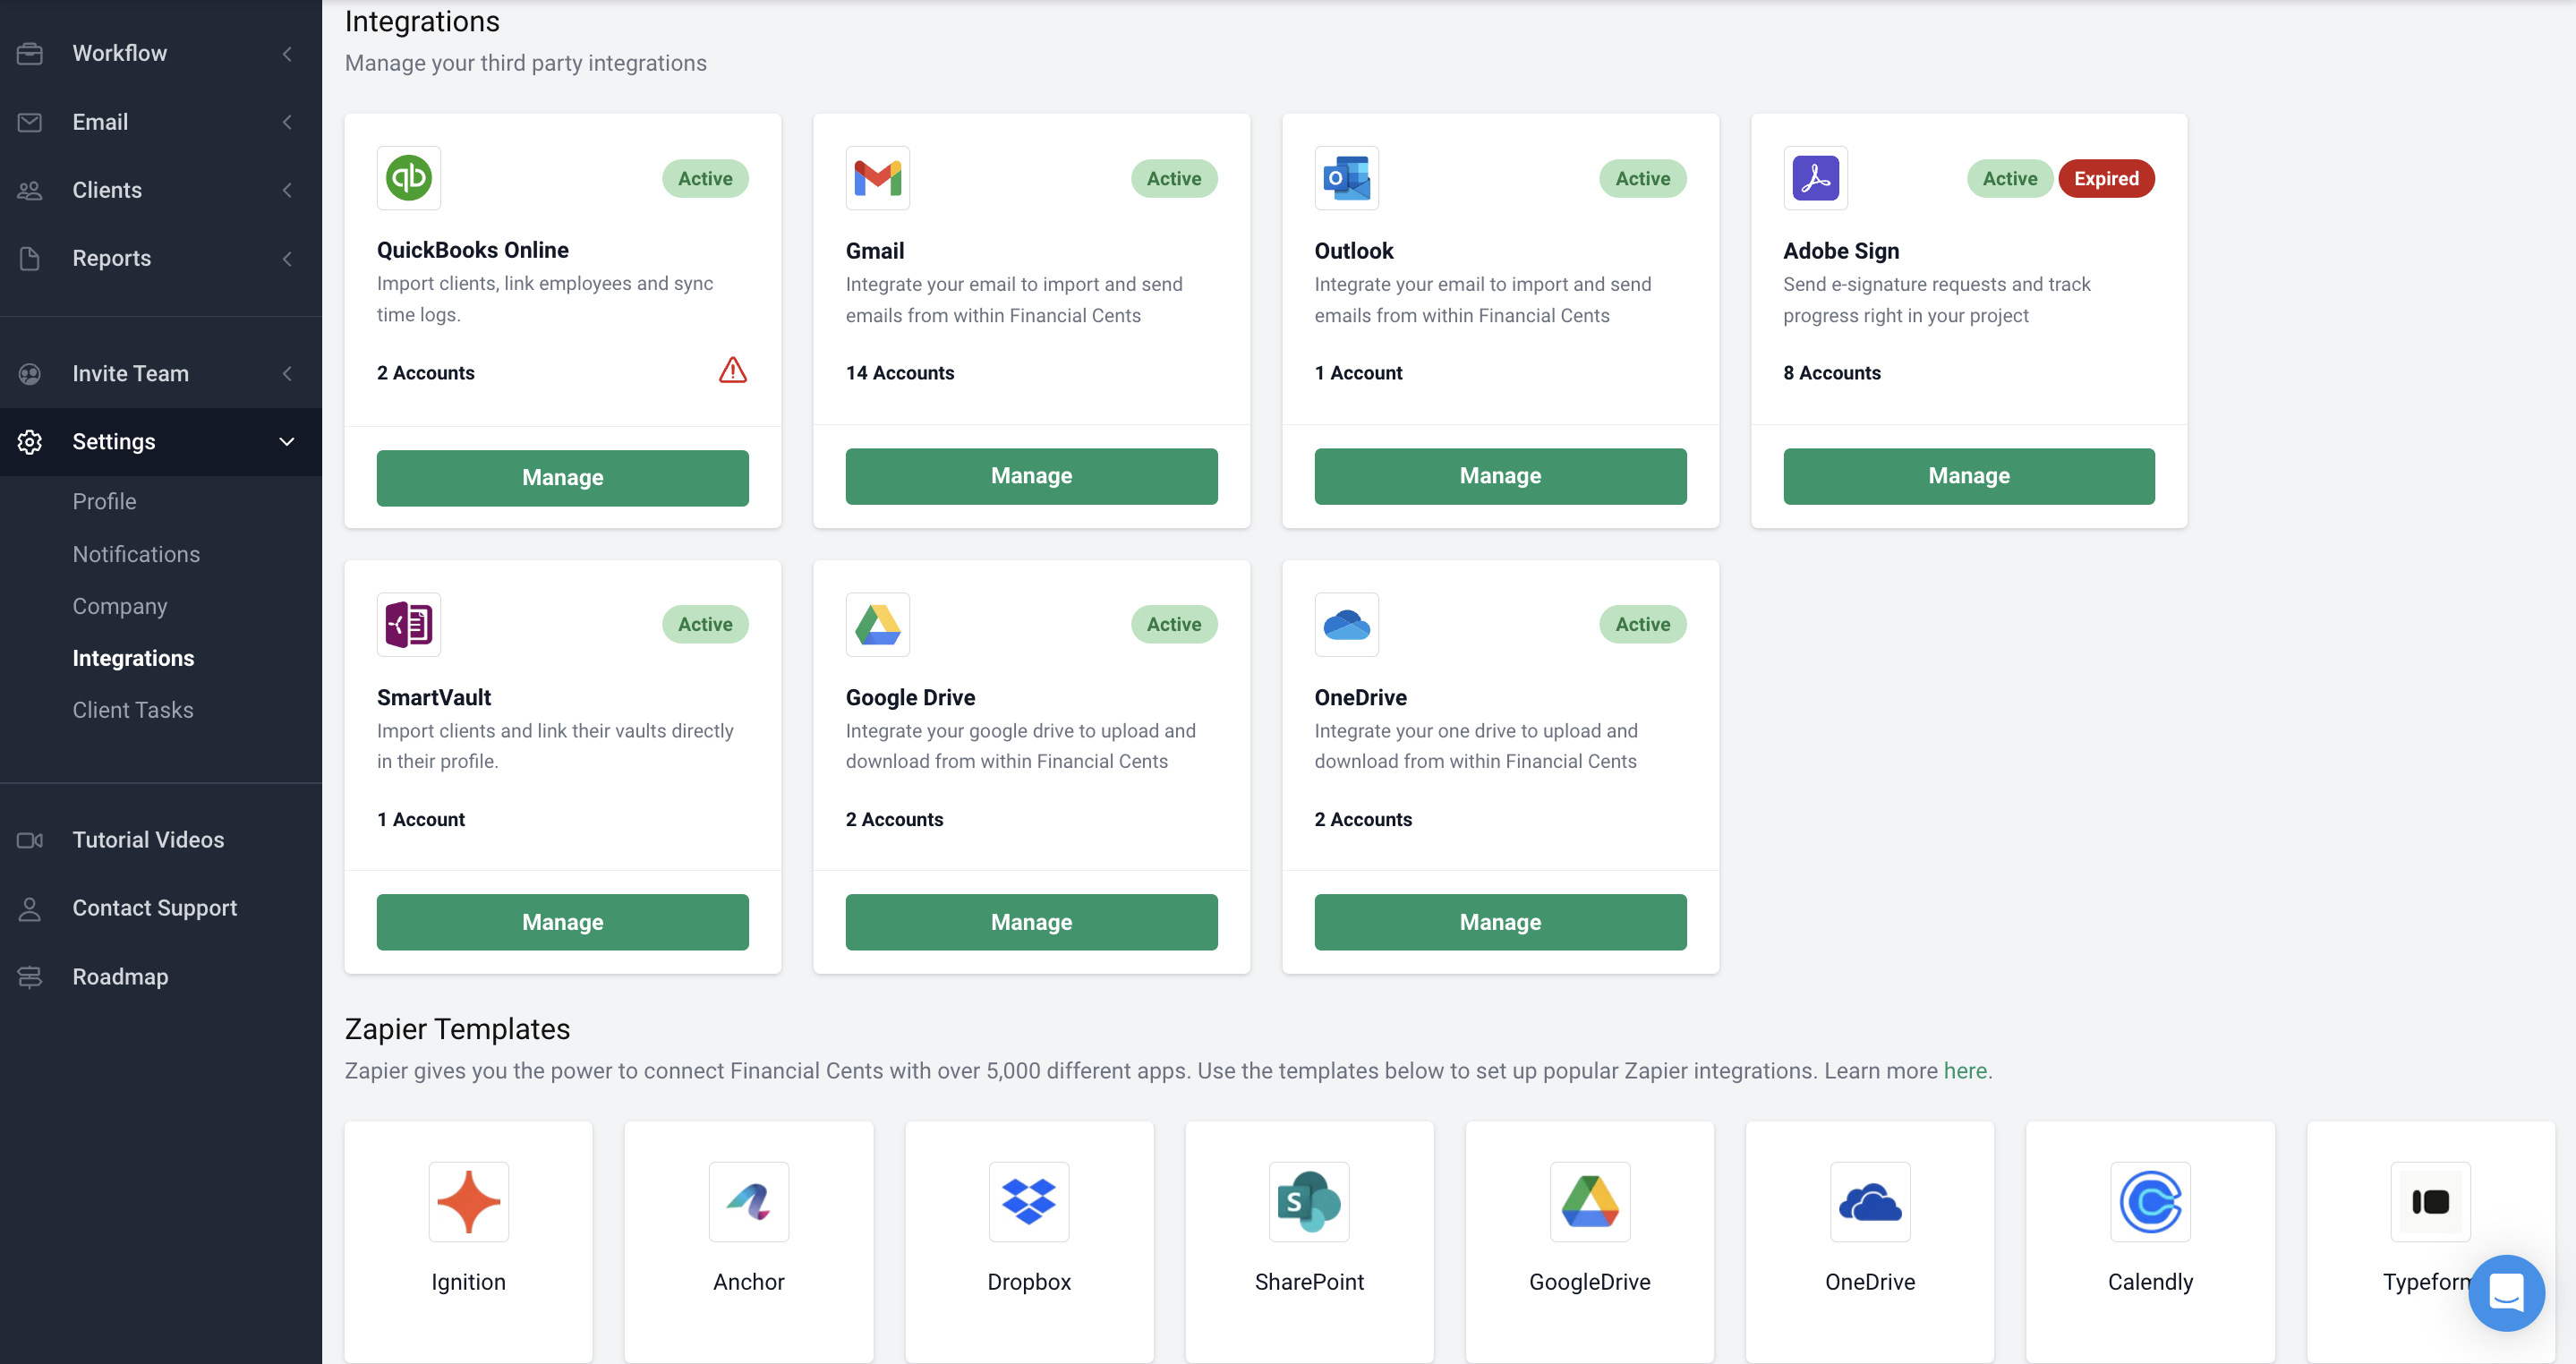The width and height of the screenshot is (2576, 1364).
Task: Click the Settings gear sidebar icon
Action: (30, 441)
